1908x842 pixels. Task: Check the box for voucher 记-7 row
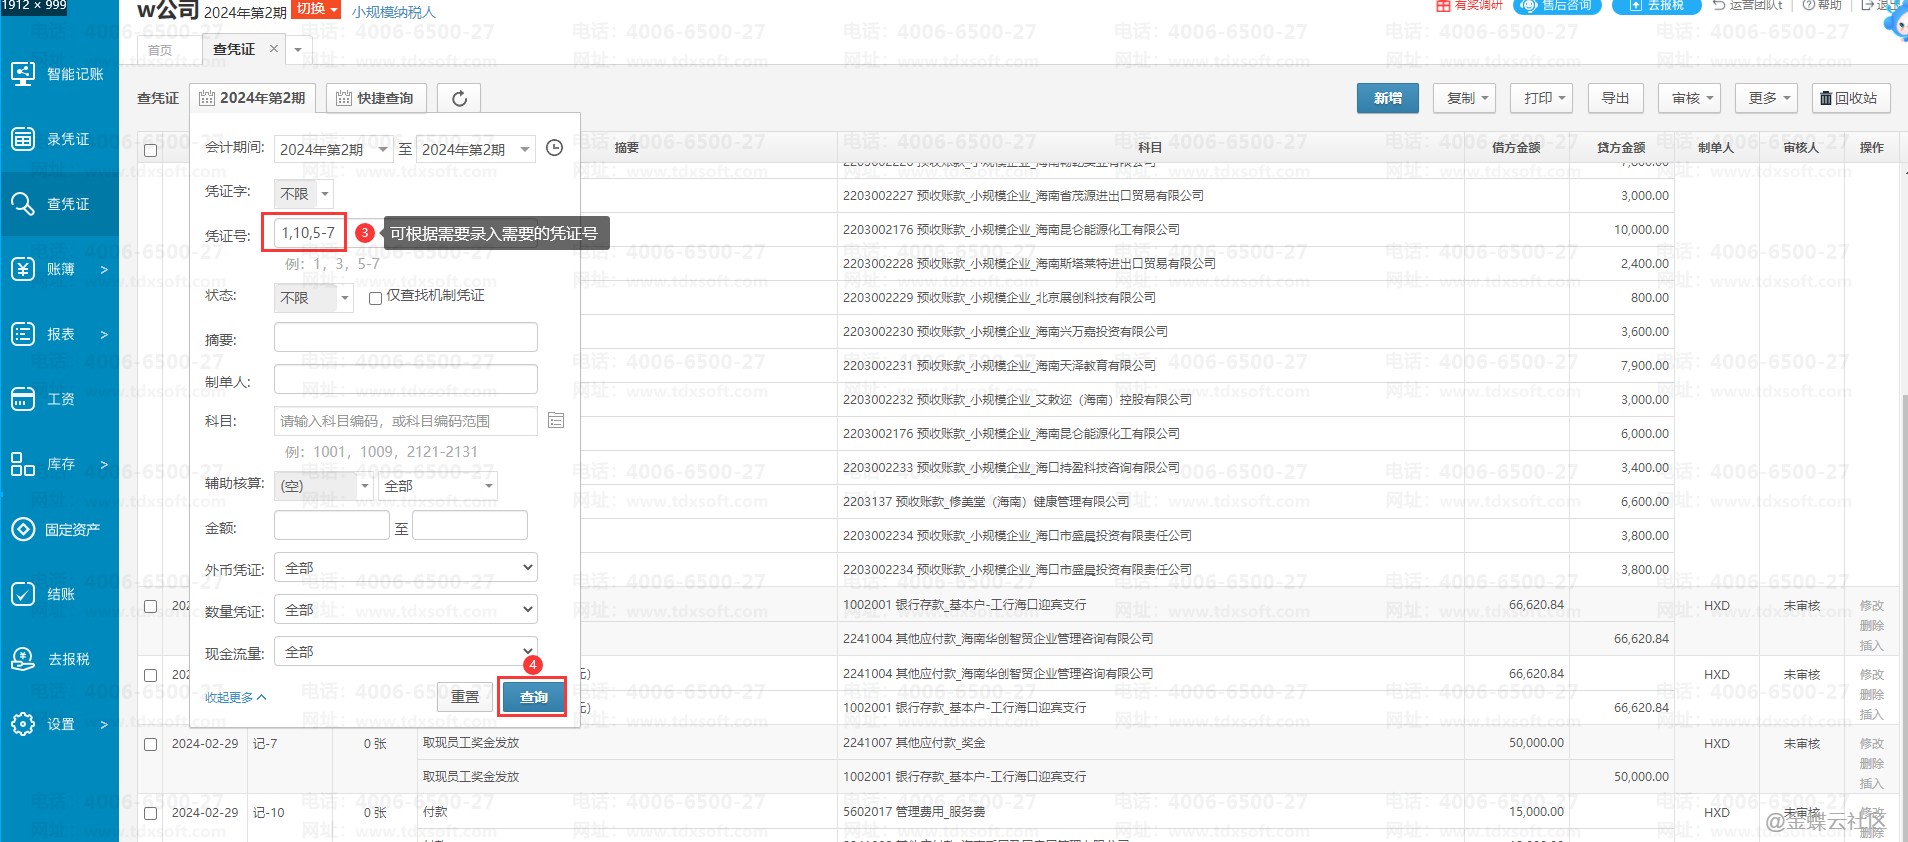click(151, 744)
